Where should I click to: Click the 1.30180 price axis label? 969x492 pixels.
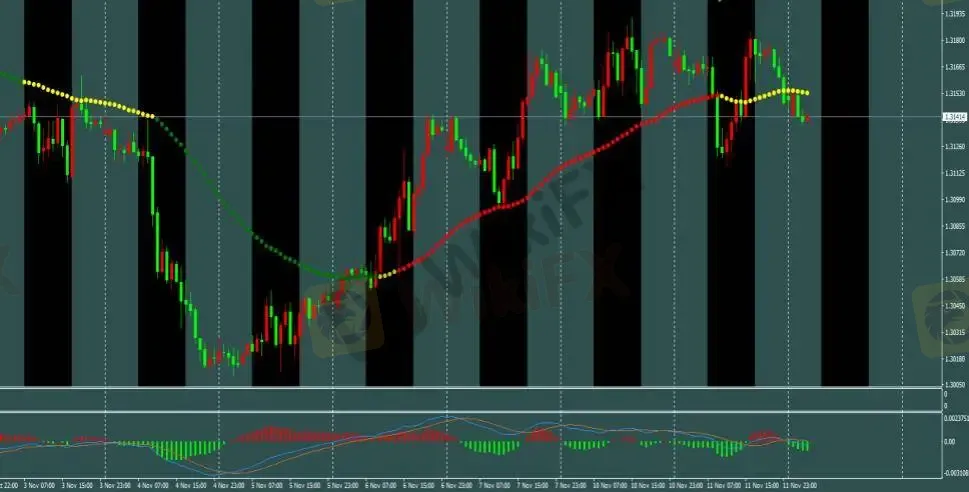click(956, 359)
